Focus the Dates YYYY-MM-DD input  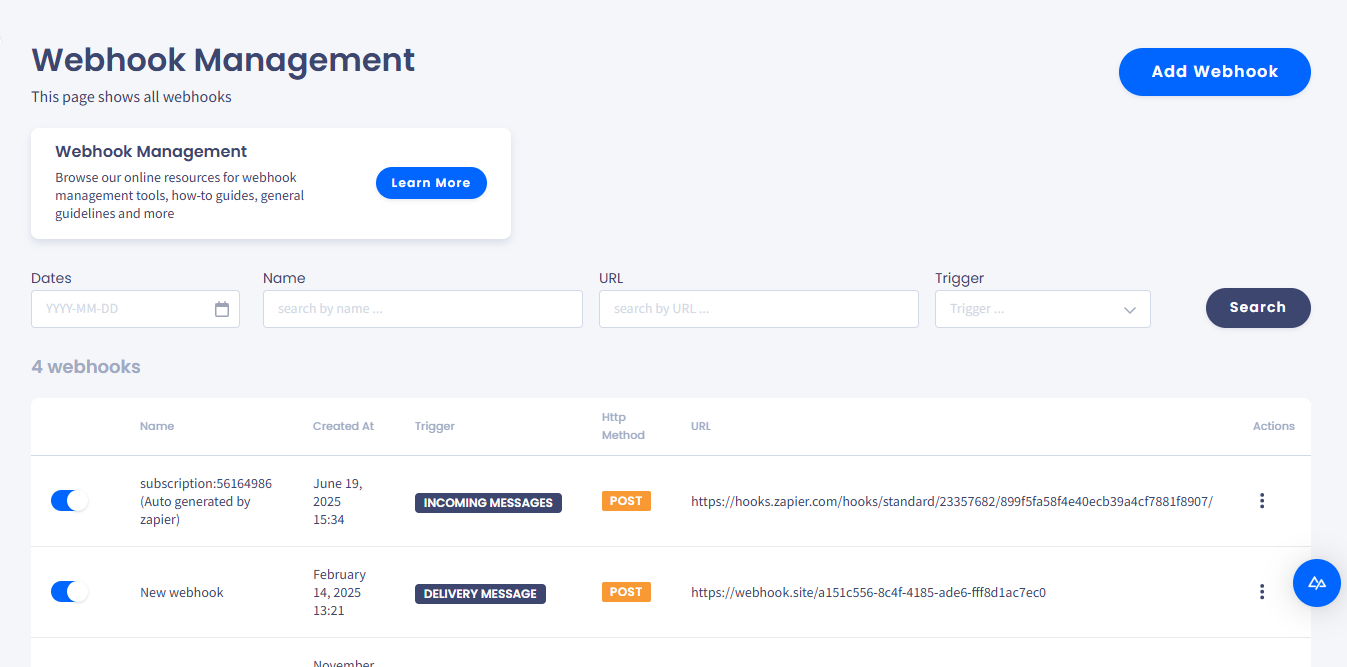pos(135,309)
